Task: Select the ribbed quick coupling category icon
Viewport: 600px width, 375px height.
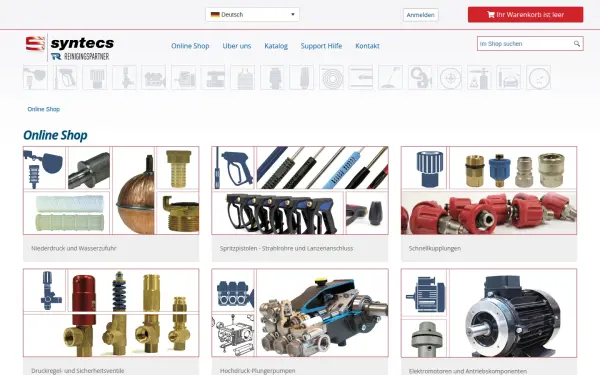Action: pos(95,77)
